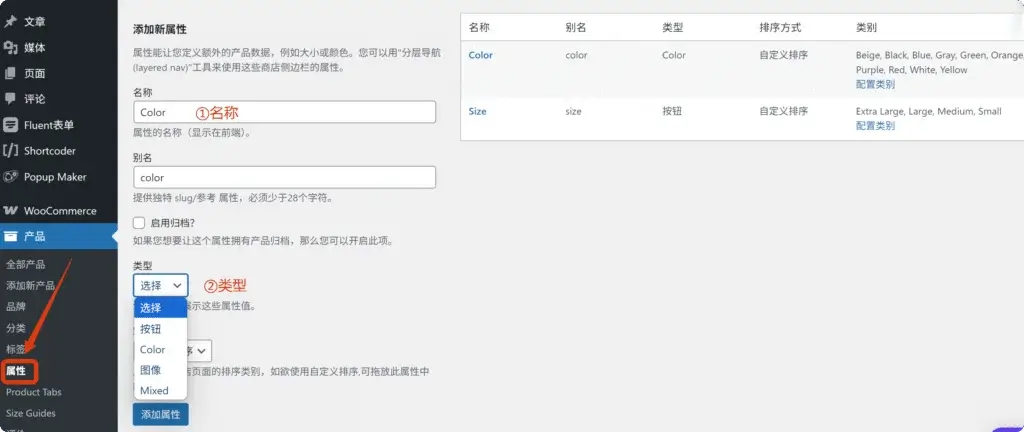The height and width of the screenshot is (432, 1024).
Task: Click 配置类别 link for Color row
Action: 875,85
